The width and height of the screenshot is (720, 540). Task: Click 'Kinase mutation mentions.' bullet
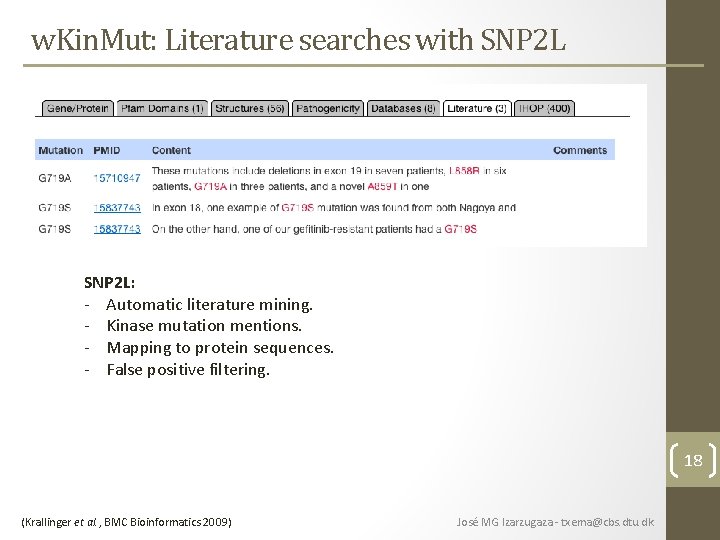[x=204, y=326]
